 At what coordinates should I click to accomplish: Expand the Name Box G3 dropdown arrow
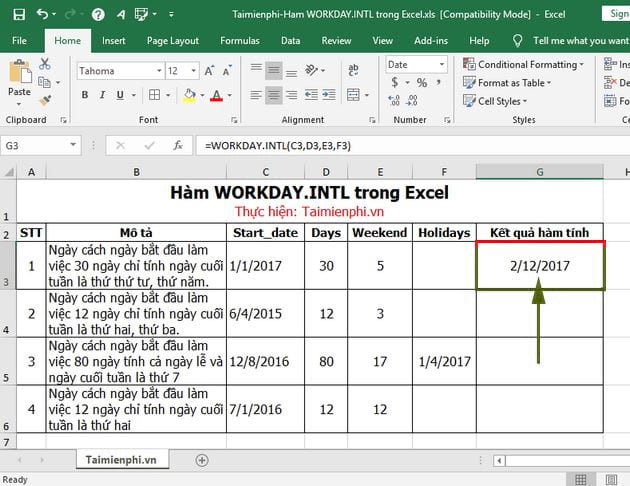(73, 145)
